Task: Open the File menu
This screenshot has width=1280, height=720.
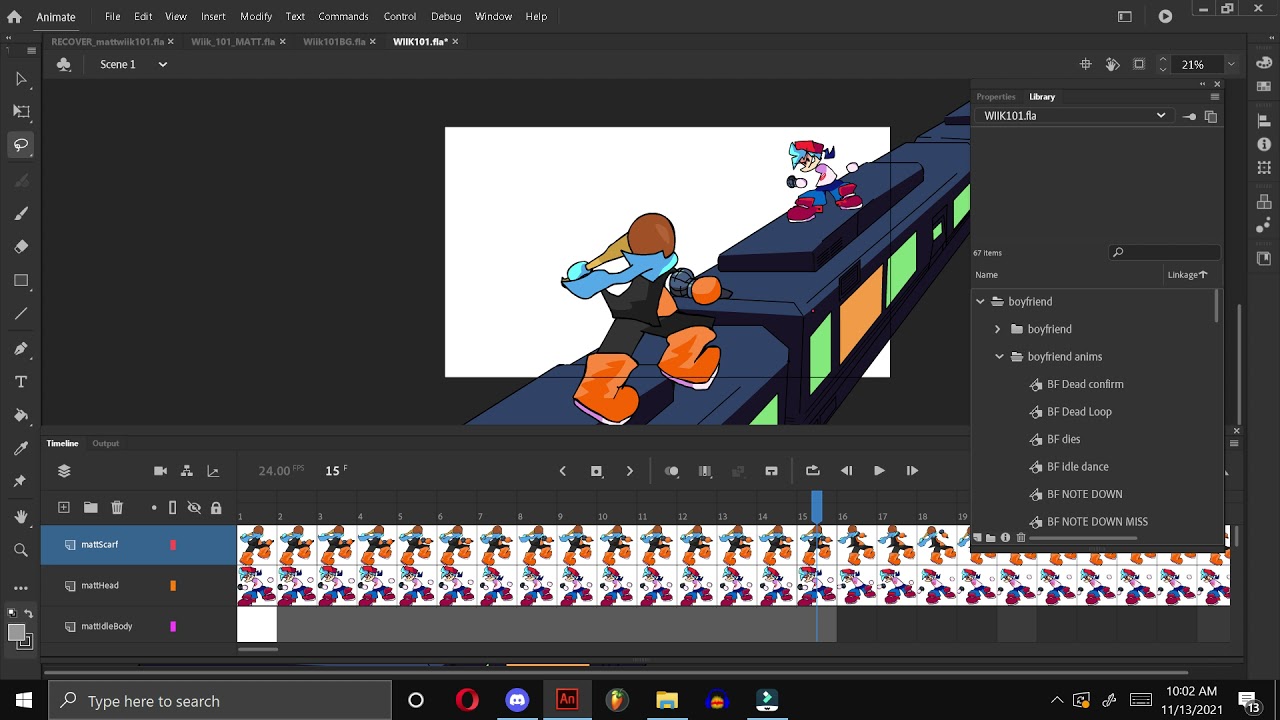Action: [x=113, y=16]
